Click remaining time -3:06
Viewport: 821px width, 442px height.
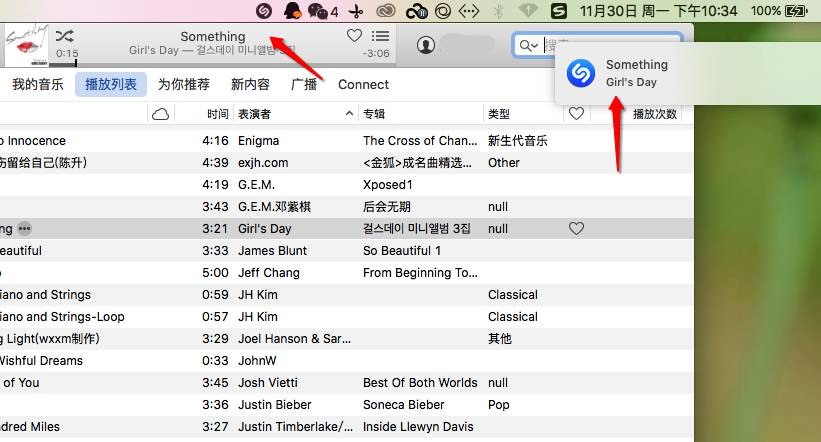376,53
